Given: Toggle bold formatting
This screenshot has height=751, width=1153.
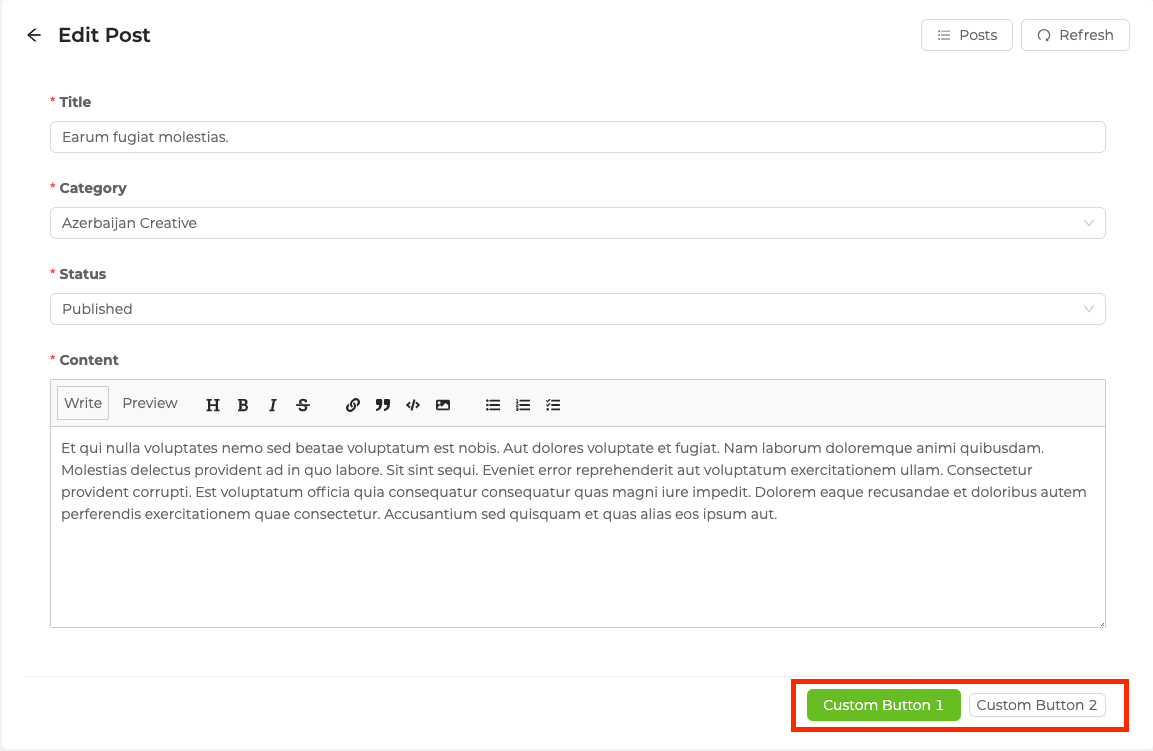Looking at the screenshot, I should [242, 404].
